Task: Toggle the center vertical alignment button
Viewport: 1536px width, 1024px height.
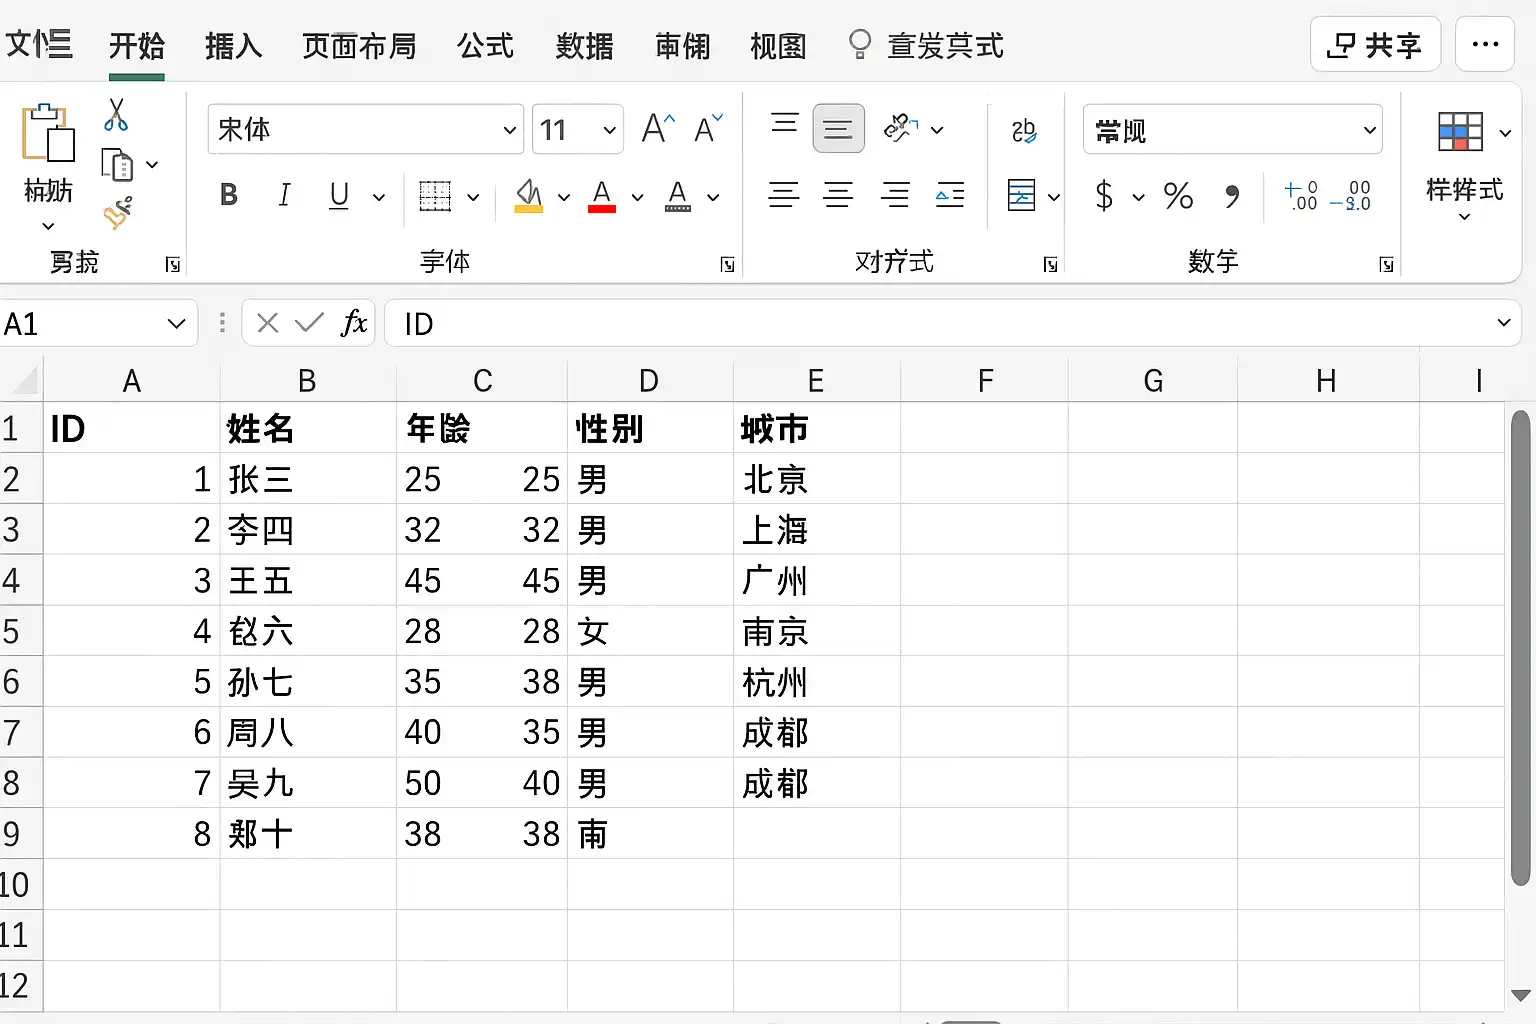Action: [x=838, y=129]
